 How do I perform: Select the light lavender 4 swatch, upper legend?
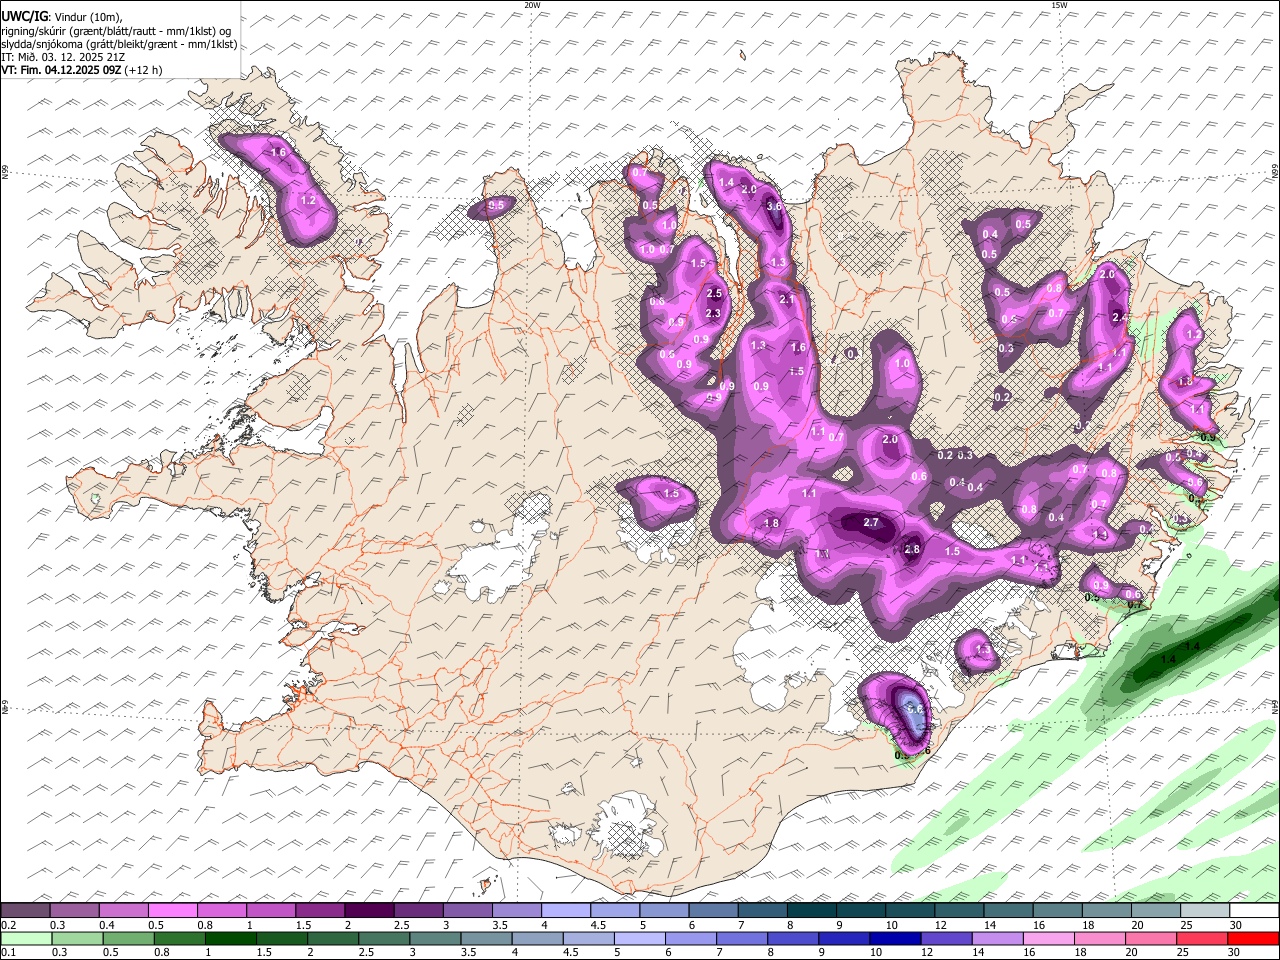(565, 910)
